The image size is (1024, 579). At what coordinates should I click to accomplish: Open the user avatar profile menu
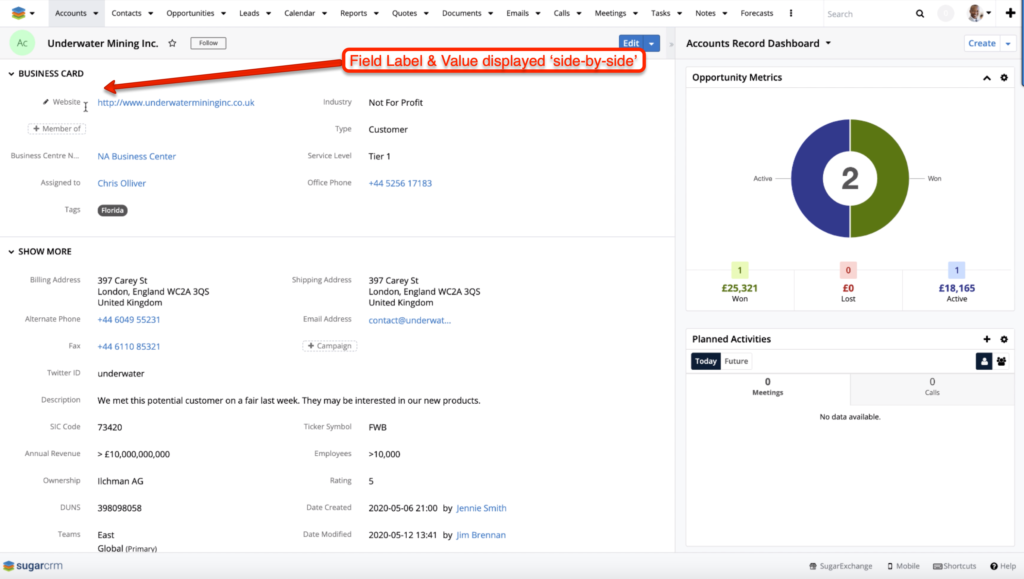(979, 13)
